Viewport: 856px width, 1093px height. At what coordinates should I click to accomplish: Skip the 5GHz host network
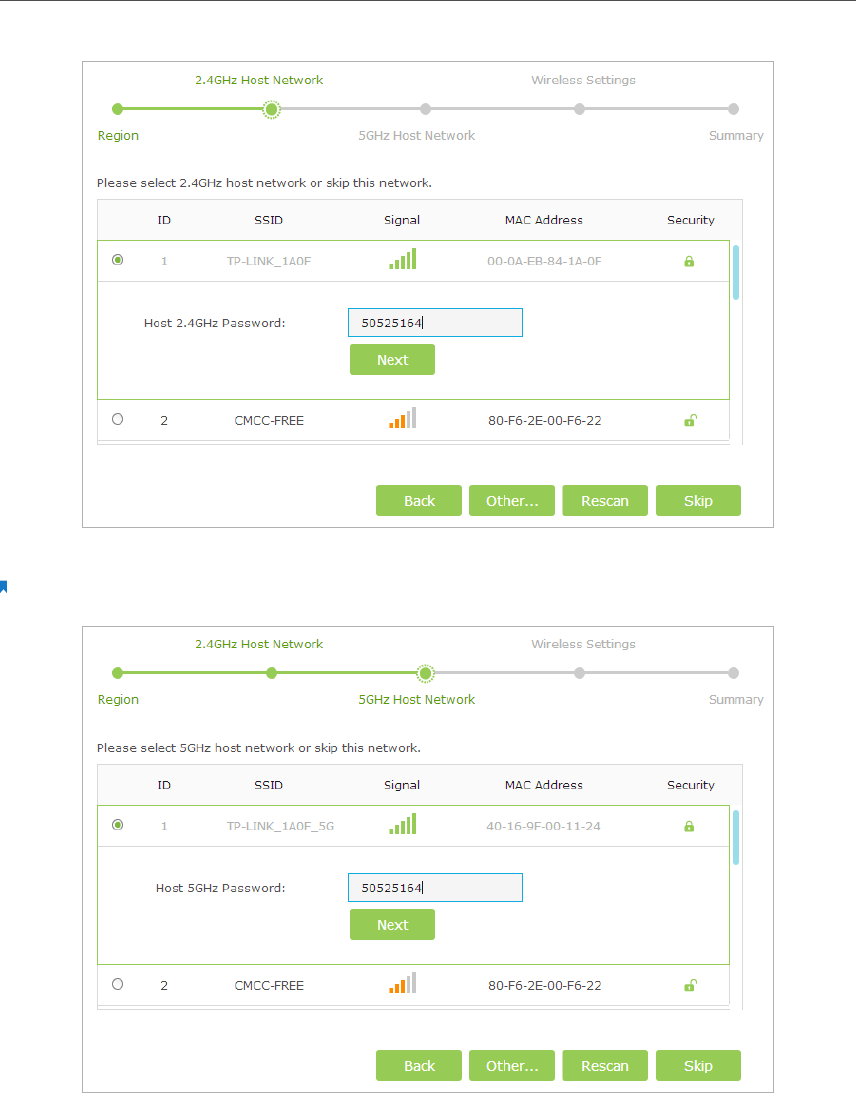pos(698,1065)
